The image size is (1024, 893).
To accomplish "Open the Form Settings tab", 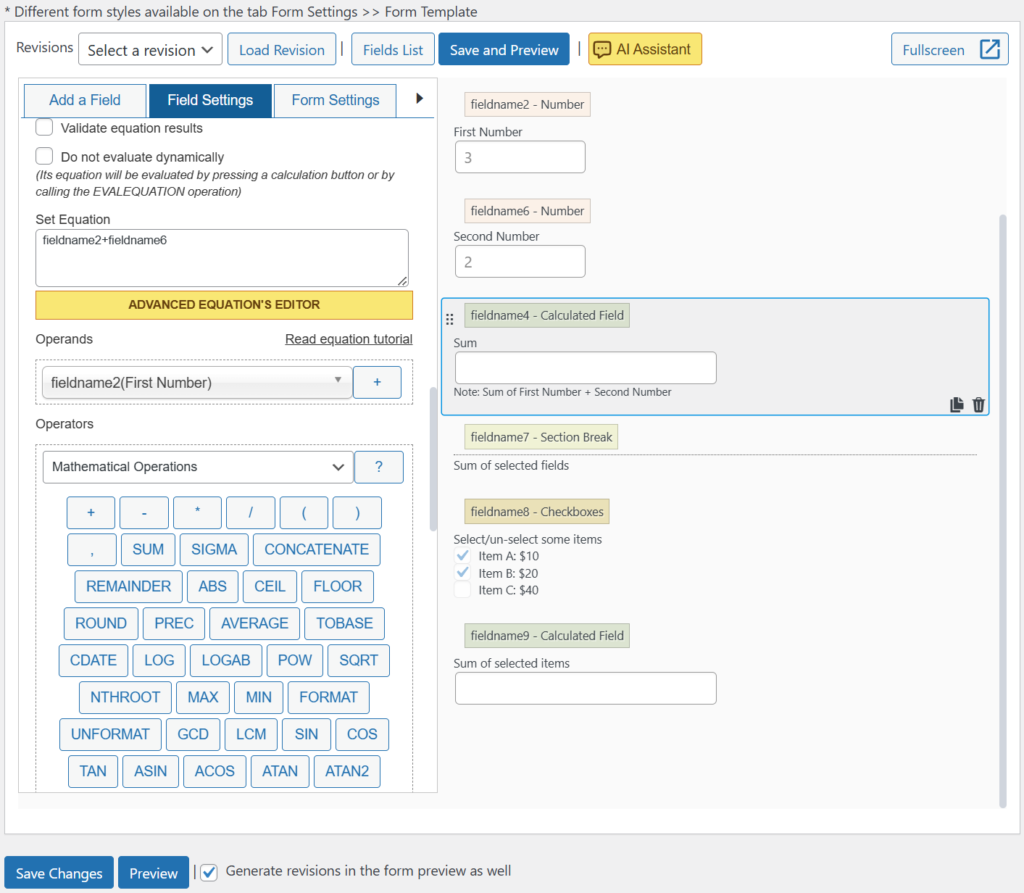I will point(335,101).
